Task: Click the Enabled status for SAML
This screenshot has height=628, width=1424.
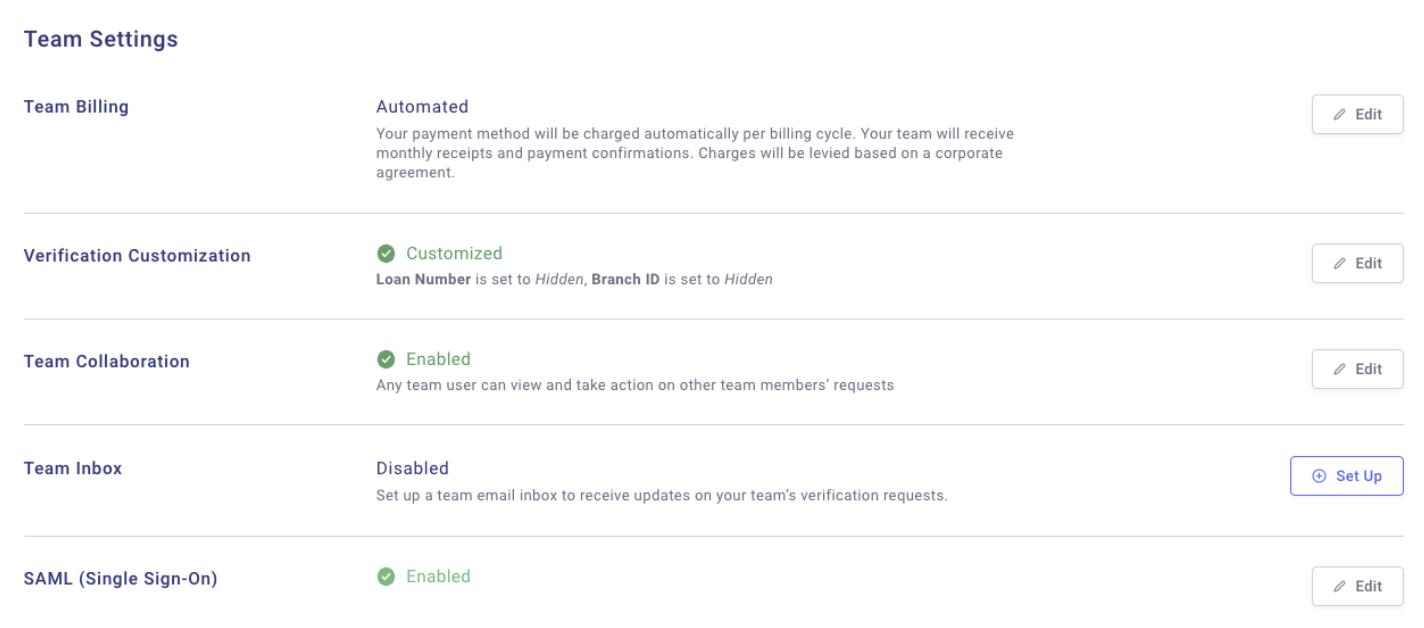Action: coord(438,577)
